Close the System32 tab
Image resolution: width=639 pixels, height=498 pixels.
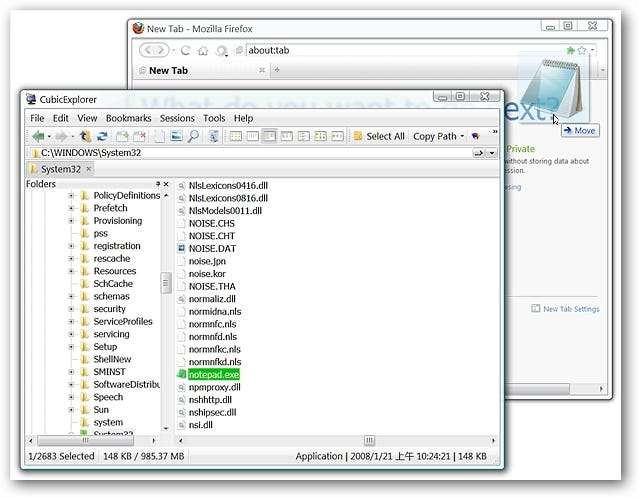point(88,169)
